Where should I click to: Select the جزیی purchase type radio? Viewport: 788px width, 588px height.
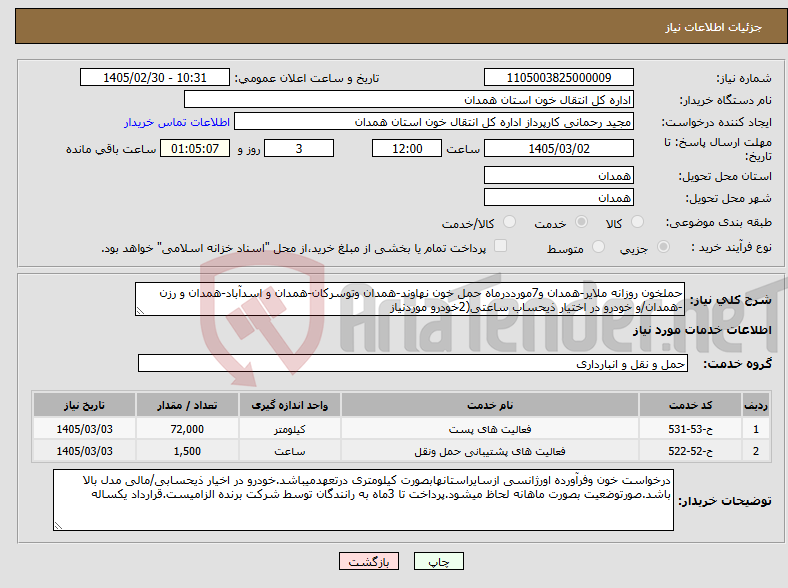click(663, 246)
